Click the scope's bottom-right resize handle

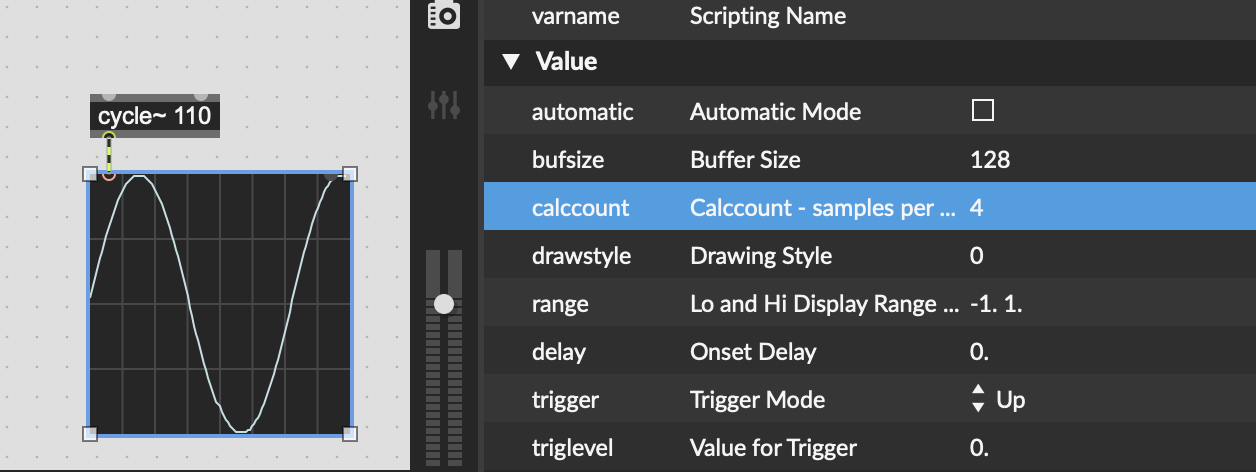point(350,433)
